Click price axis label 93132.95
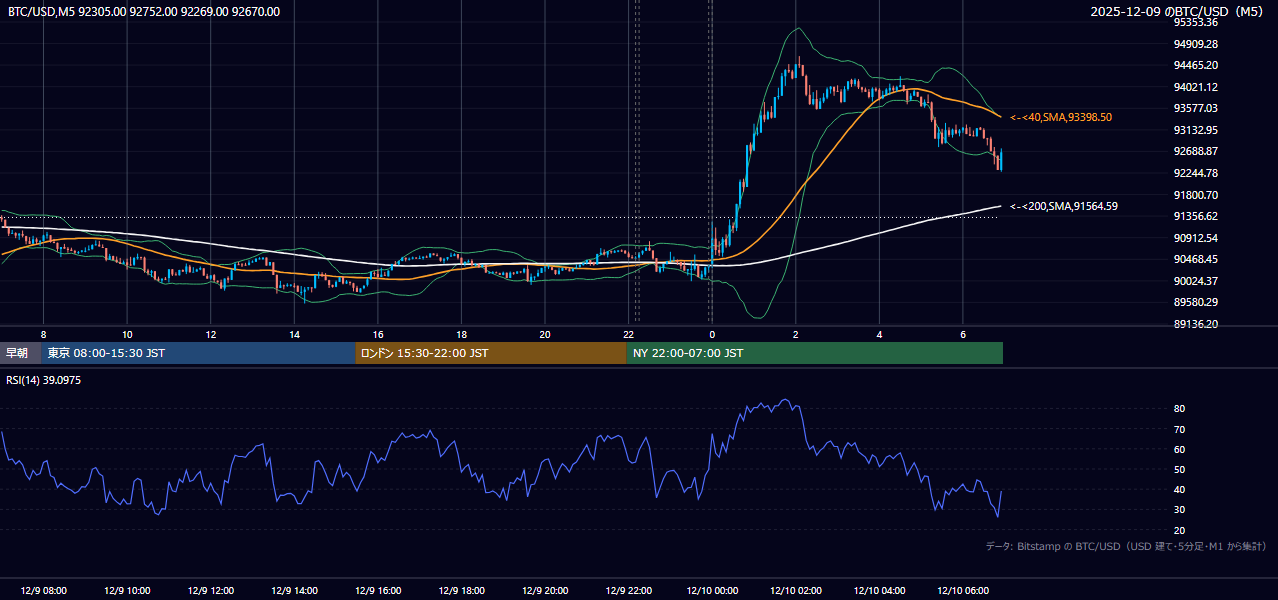This screenshot has height=600, width=1278. click(x=1196, y=130)
